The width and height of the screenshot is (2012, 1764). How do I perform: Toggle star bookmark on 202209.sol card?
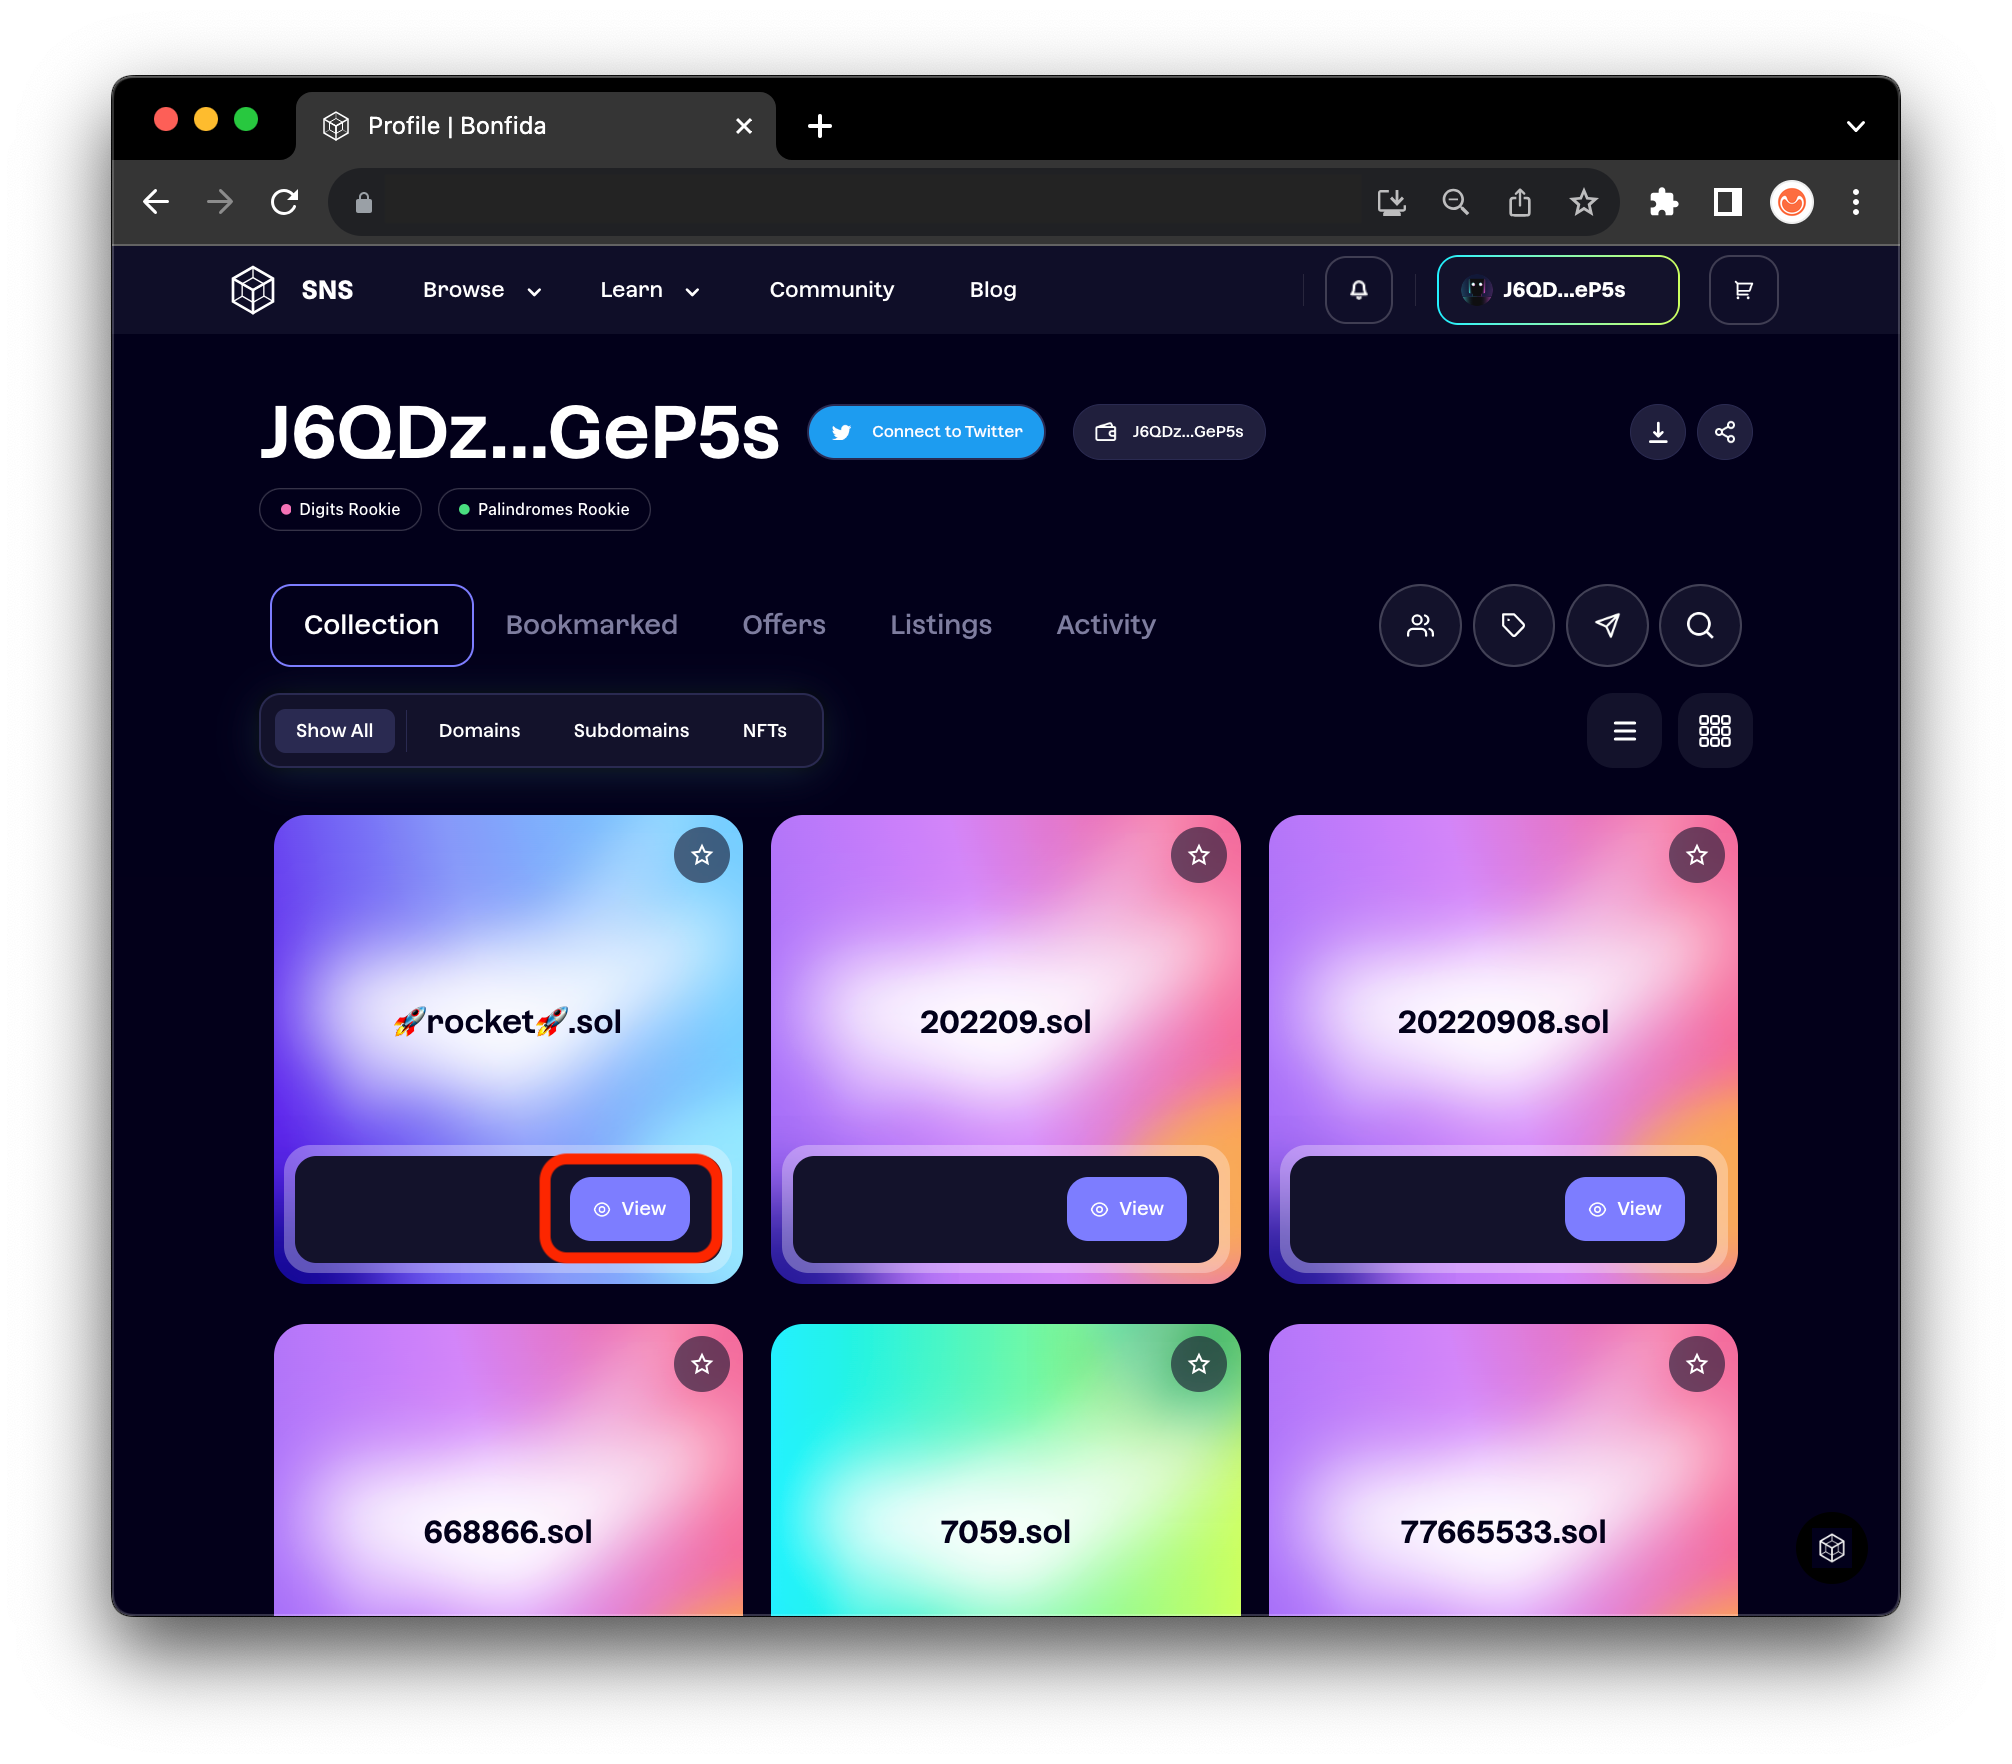click(x=1198, y=855)
